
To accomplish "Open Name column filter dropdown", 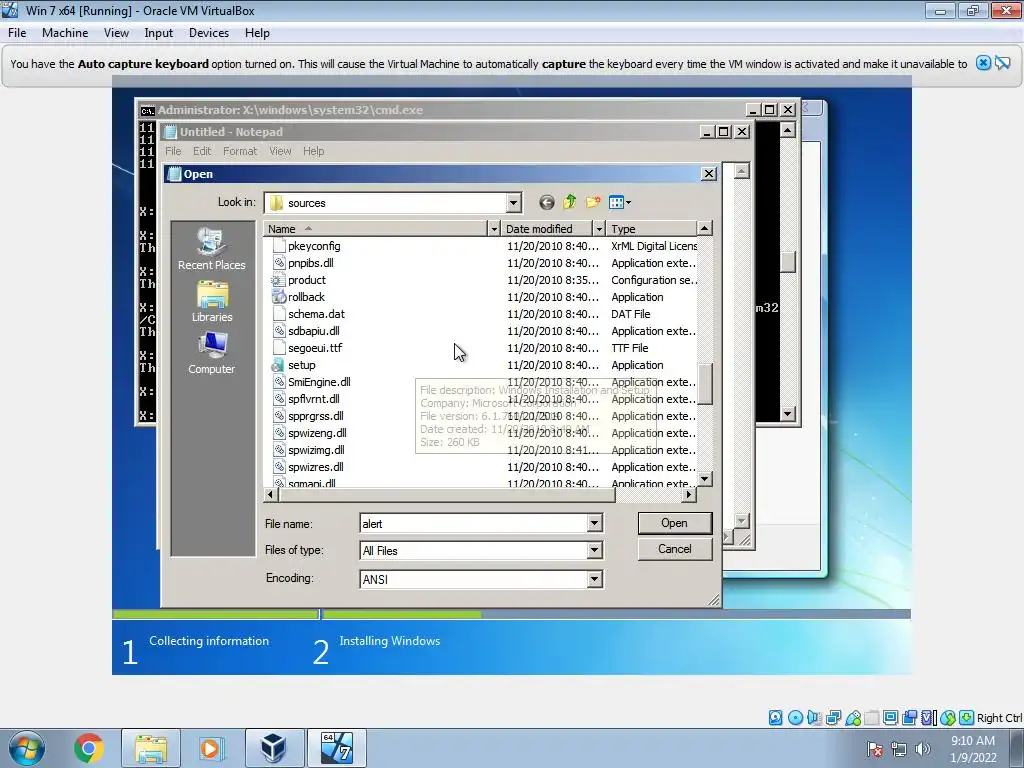I will 494,229.
